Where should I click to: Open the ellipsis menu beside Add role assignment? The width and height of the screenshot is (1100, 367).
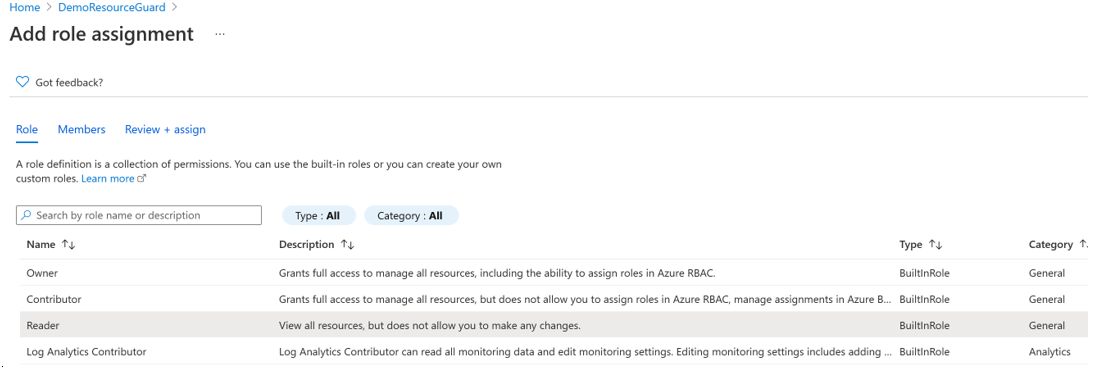point(220,34)
